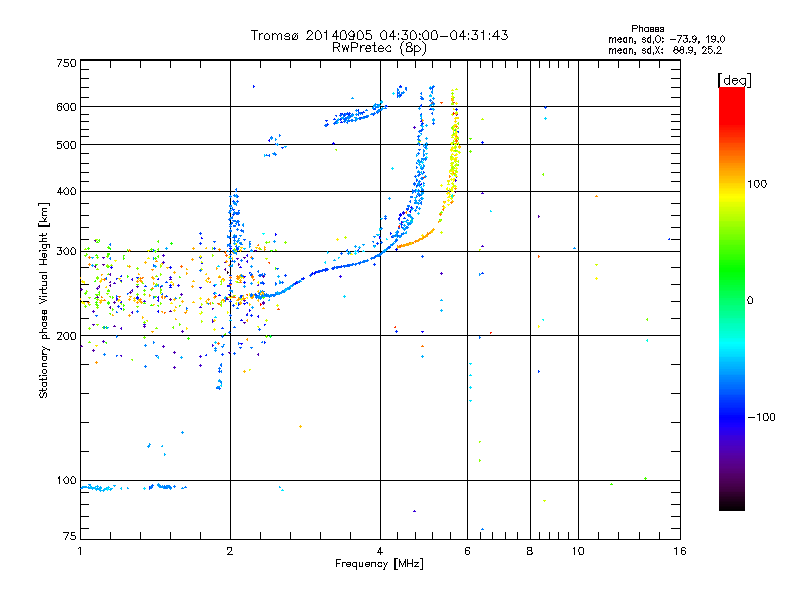
Task: Click the x-axis tick label "16"
Action: [x=680, y=551]
